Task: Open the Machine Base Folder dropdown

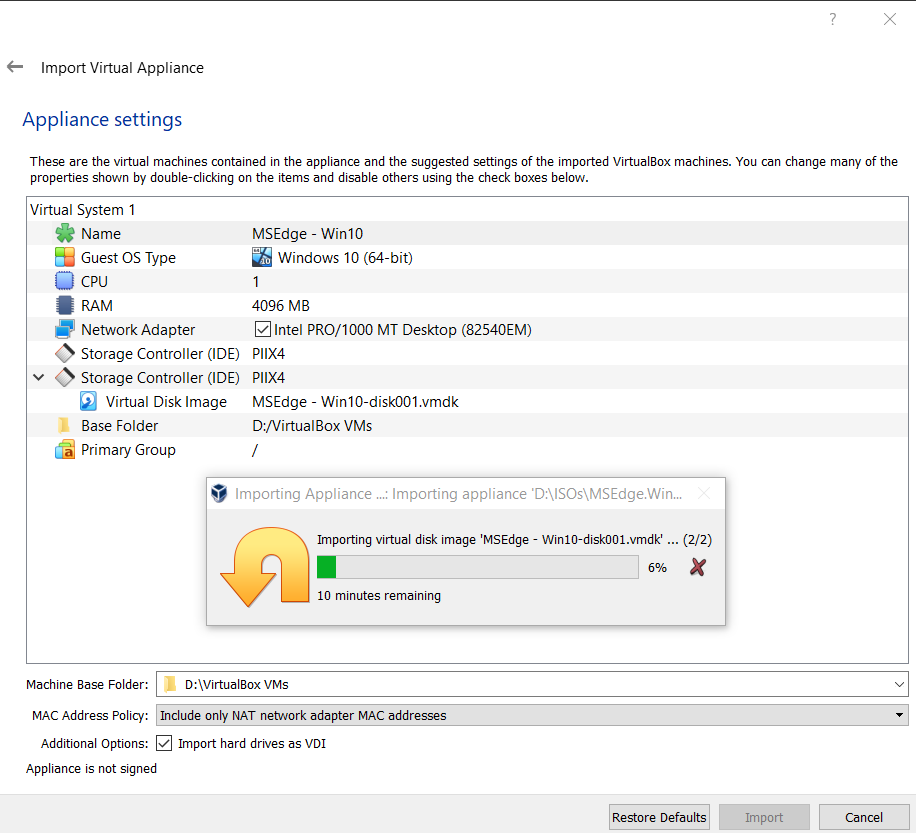Action: click(900, 684)
